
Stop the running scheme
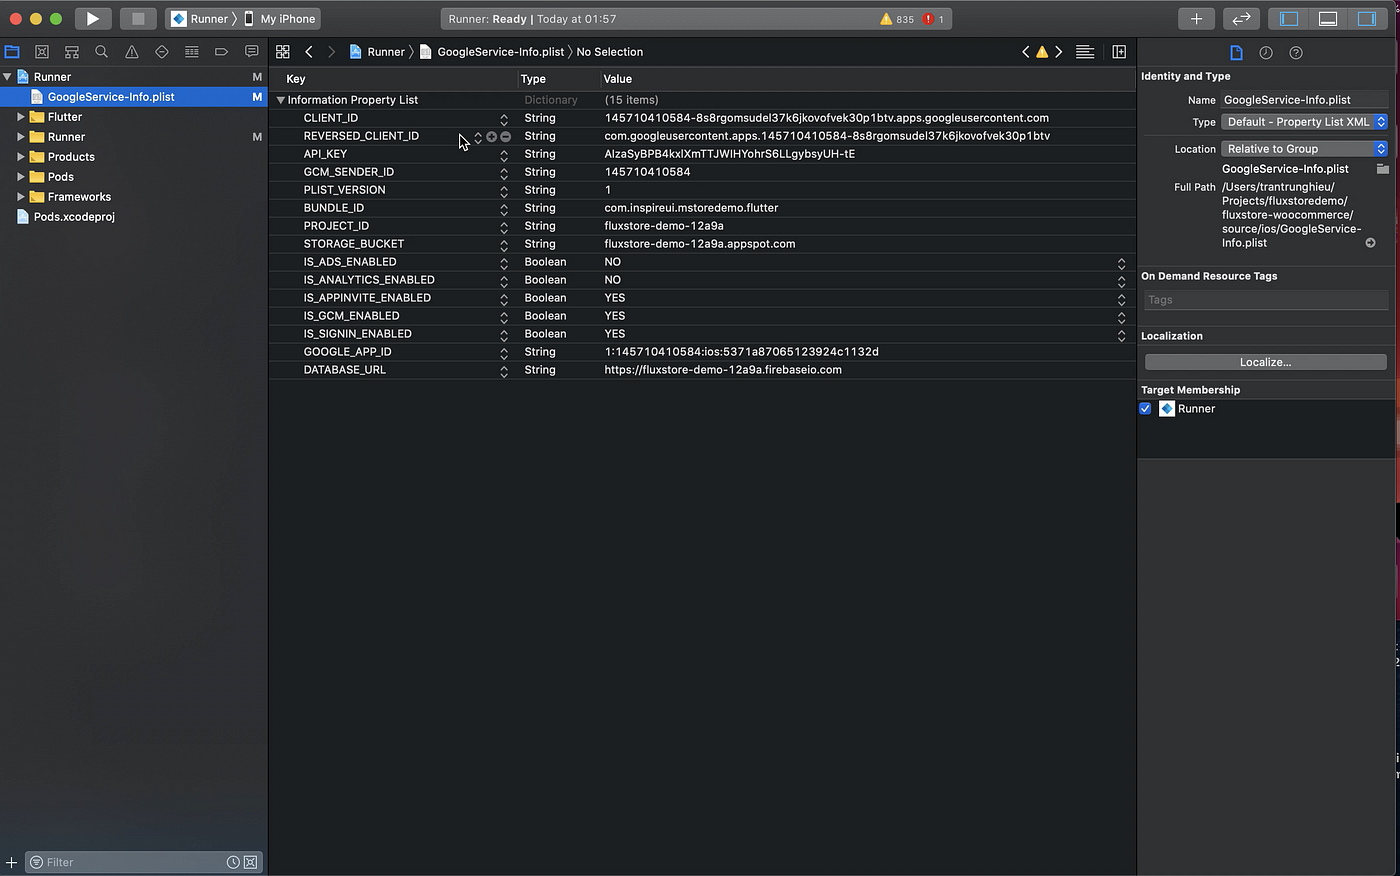pos(138,18)
